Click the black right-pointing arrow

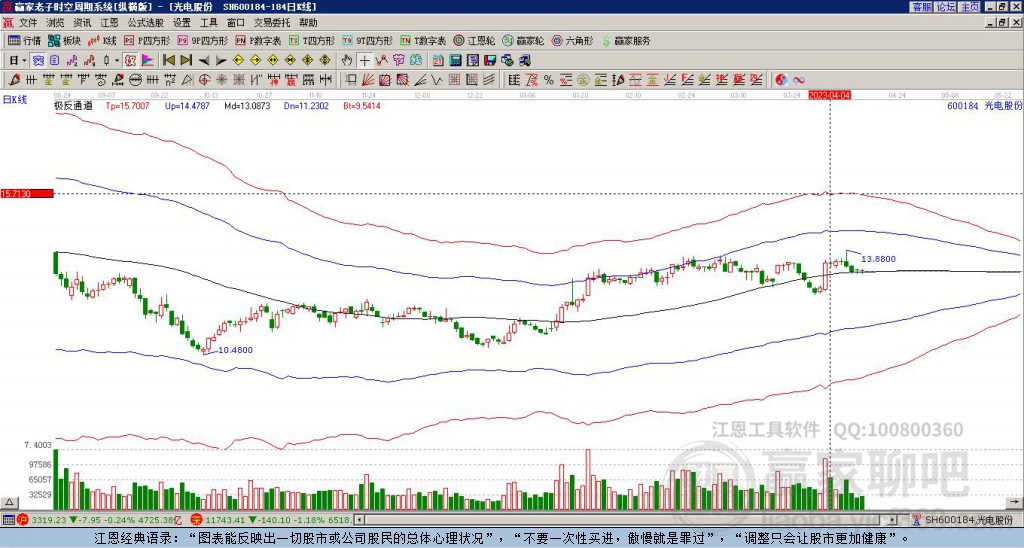pos(221,61)
